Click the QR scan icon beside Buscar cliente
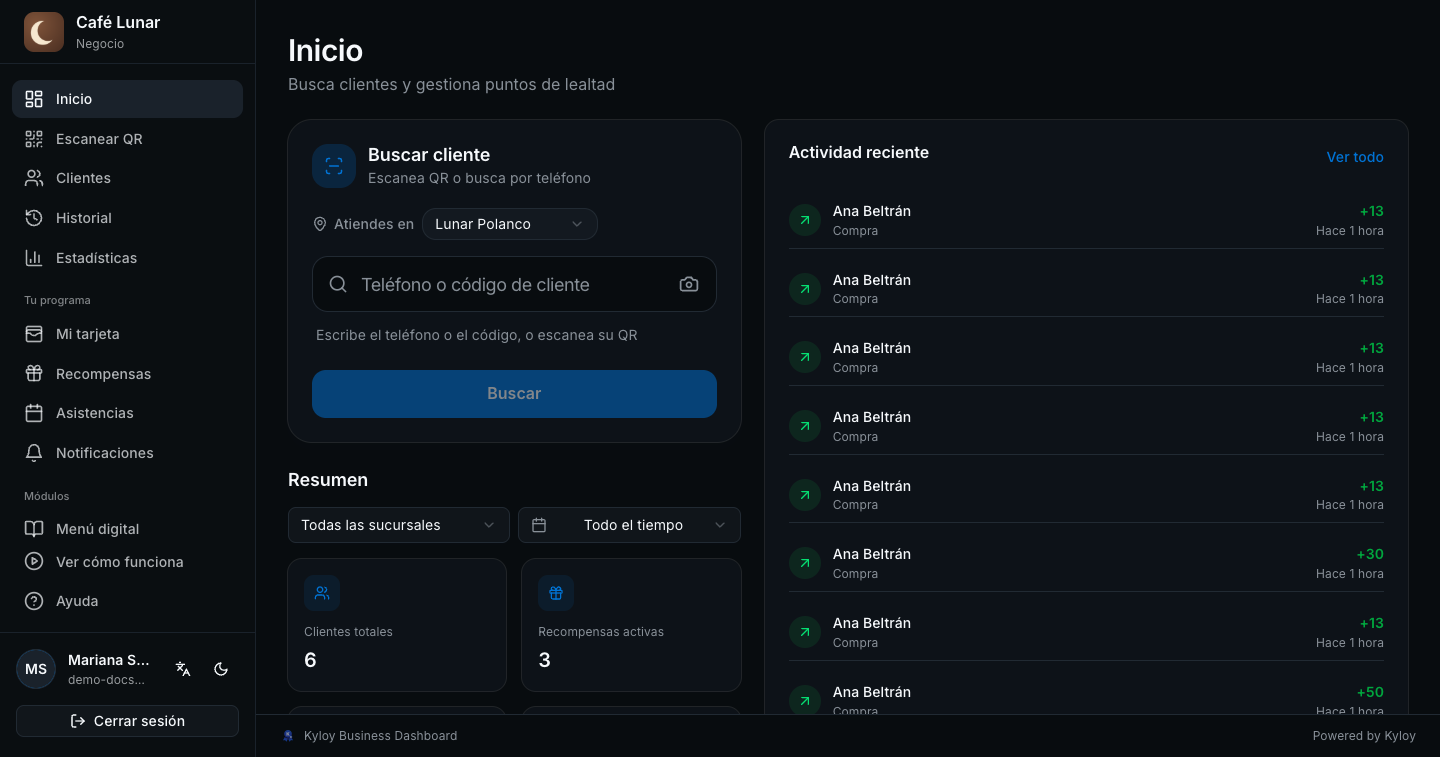 (x=334, y=166)
